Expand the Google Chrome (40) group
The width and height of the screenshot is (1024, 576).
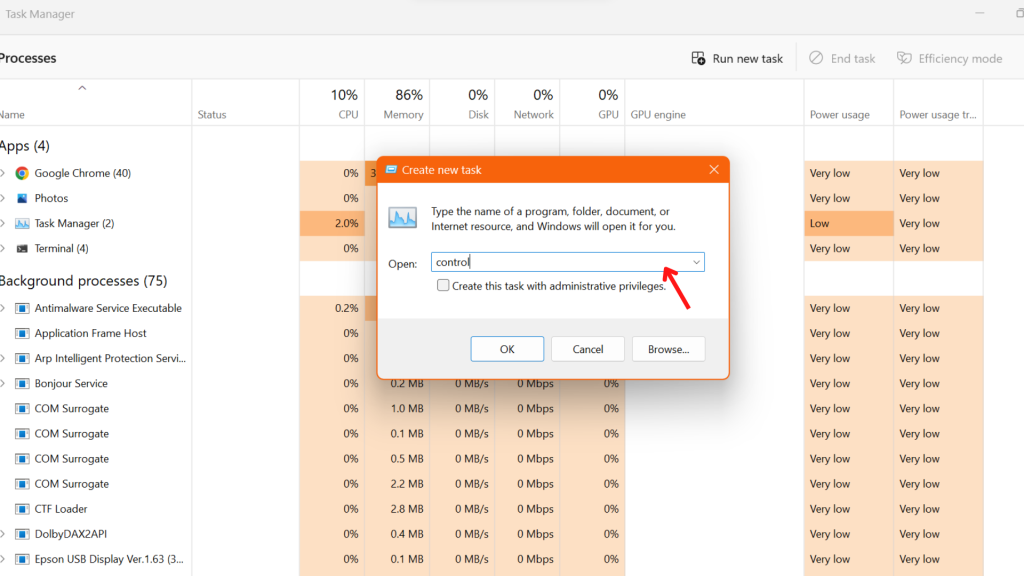point(3,173)
